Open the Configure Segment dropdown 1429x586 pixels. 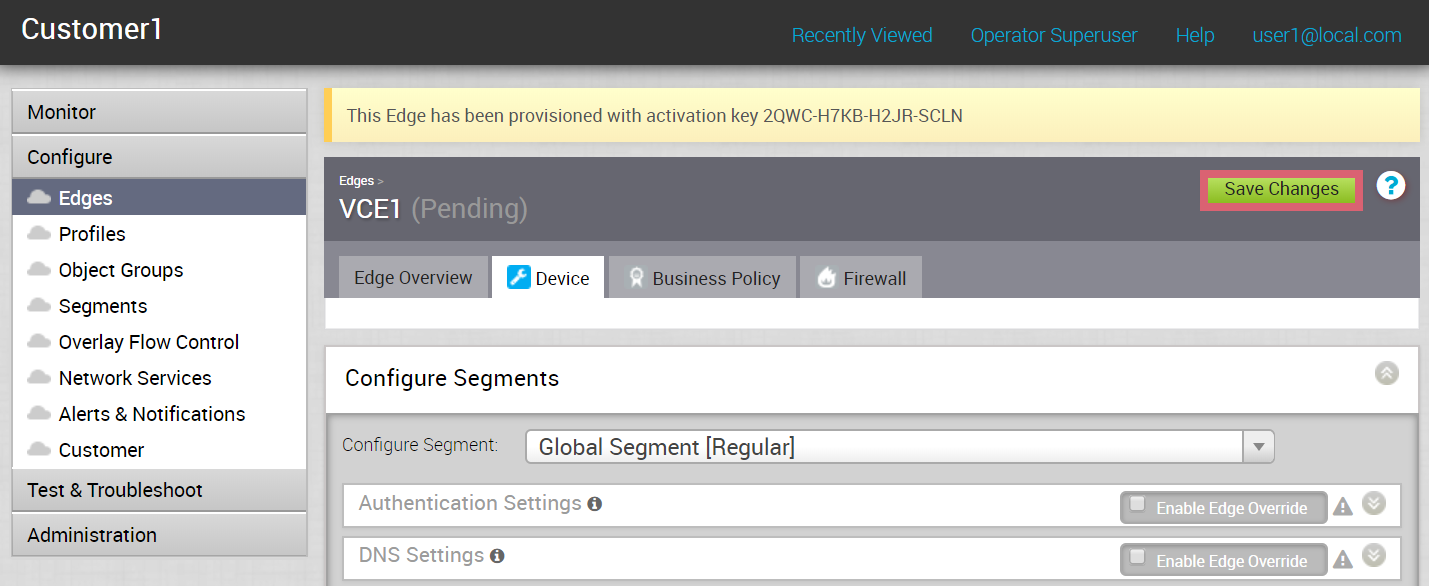1258,447
